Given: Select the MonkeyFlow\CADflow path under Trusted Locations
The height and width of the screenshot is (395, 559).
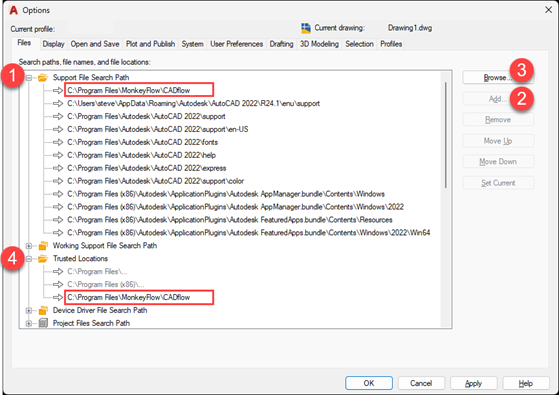Looking at the screenshot, I should click(129, 297).
